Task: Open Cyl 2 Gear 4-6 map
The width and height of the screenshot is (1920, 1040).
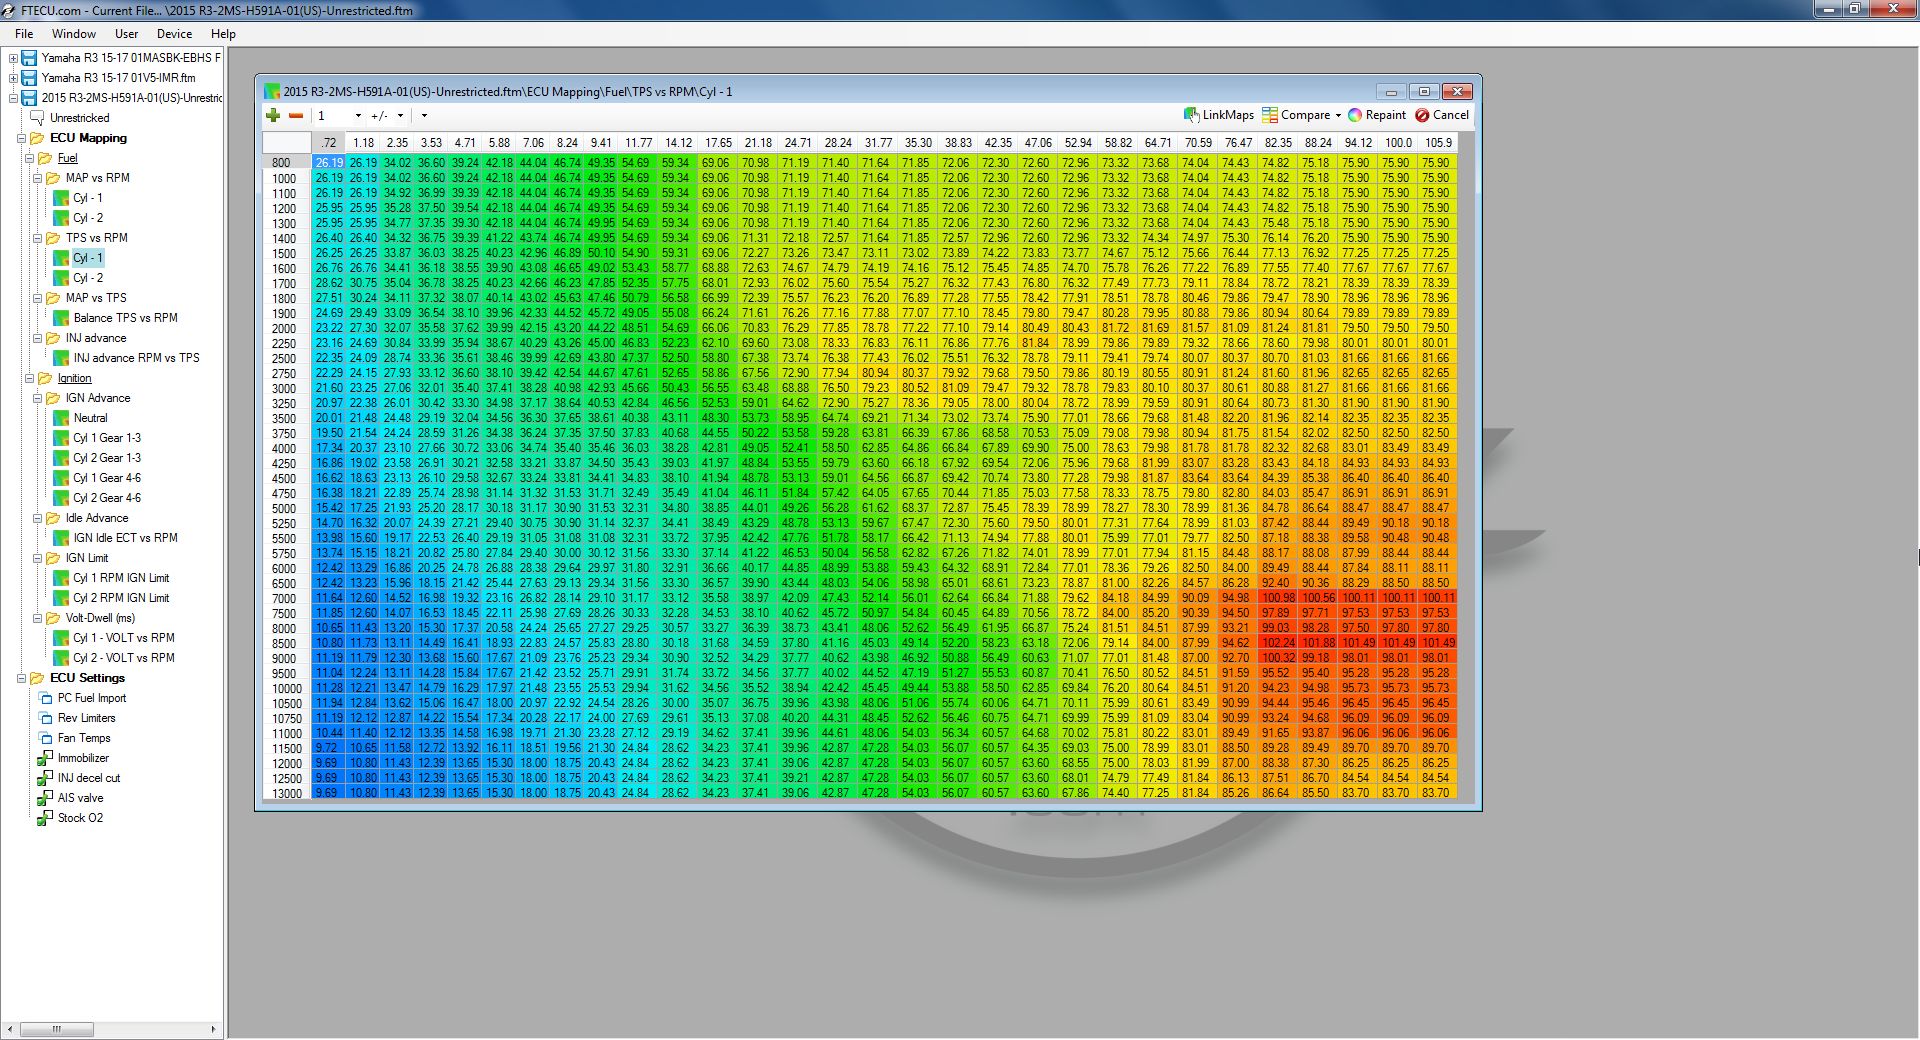Action: click(x=106, y=498)
